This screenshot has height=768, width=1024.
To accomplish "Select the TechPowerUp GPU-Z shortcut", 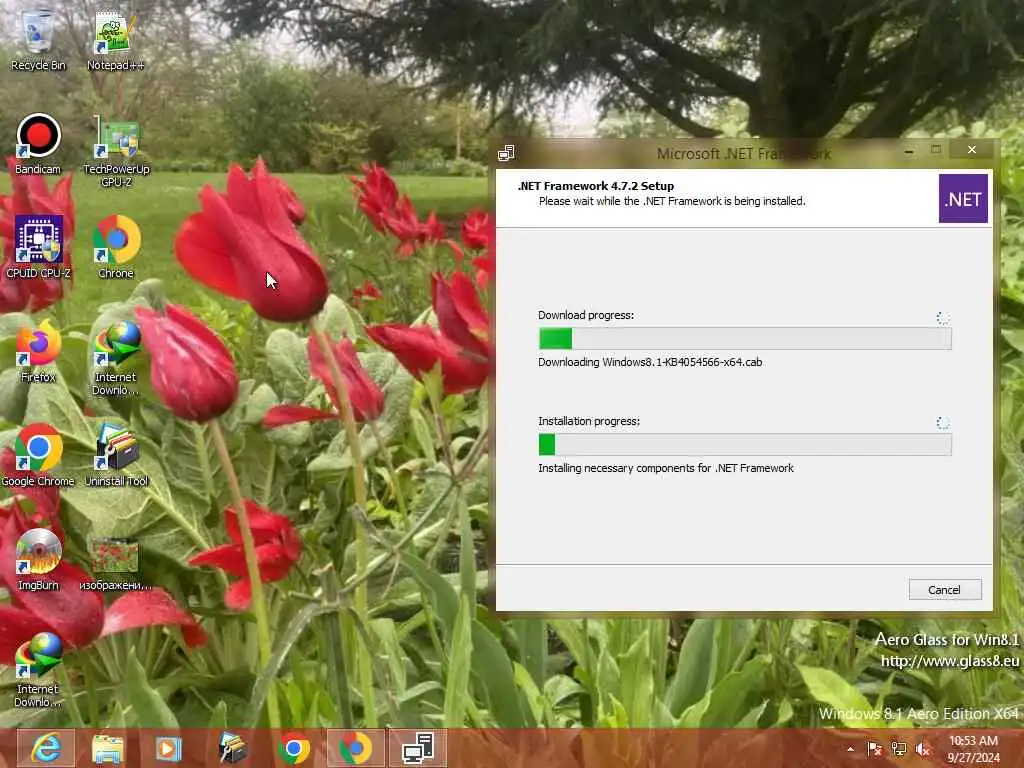I will 116,152.
